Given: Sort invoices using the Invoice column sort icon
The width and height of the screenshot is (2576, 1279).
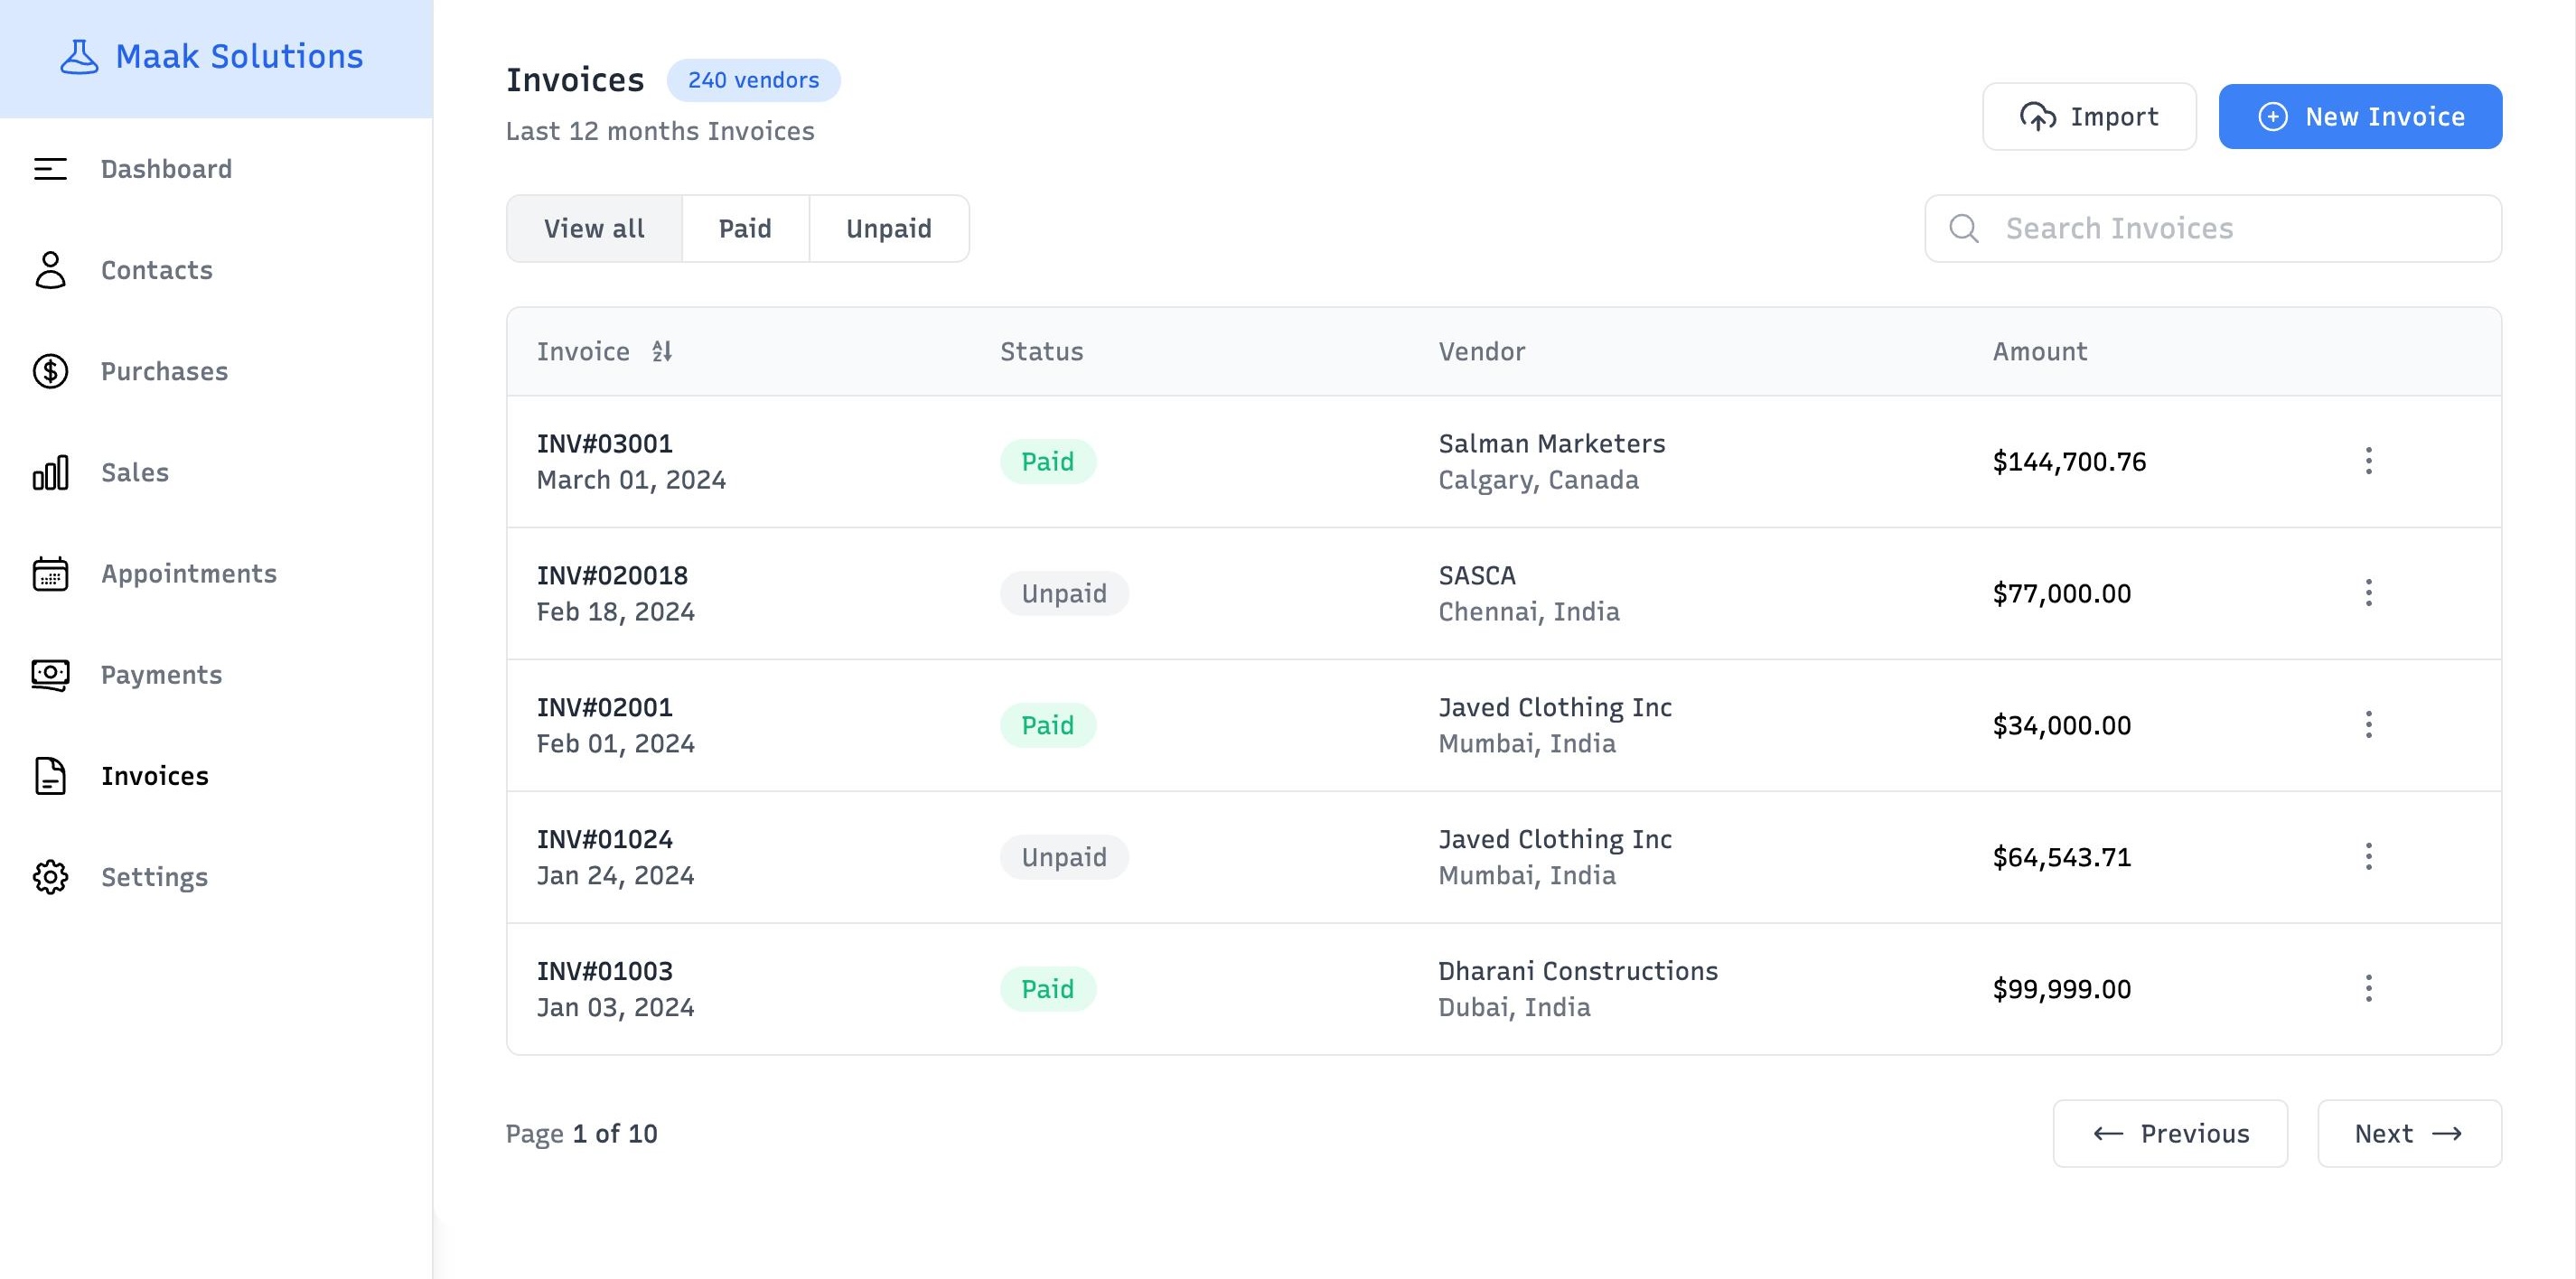Looking at the screenshot, I should pyautogui.click(x=661, y=351).
